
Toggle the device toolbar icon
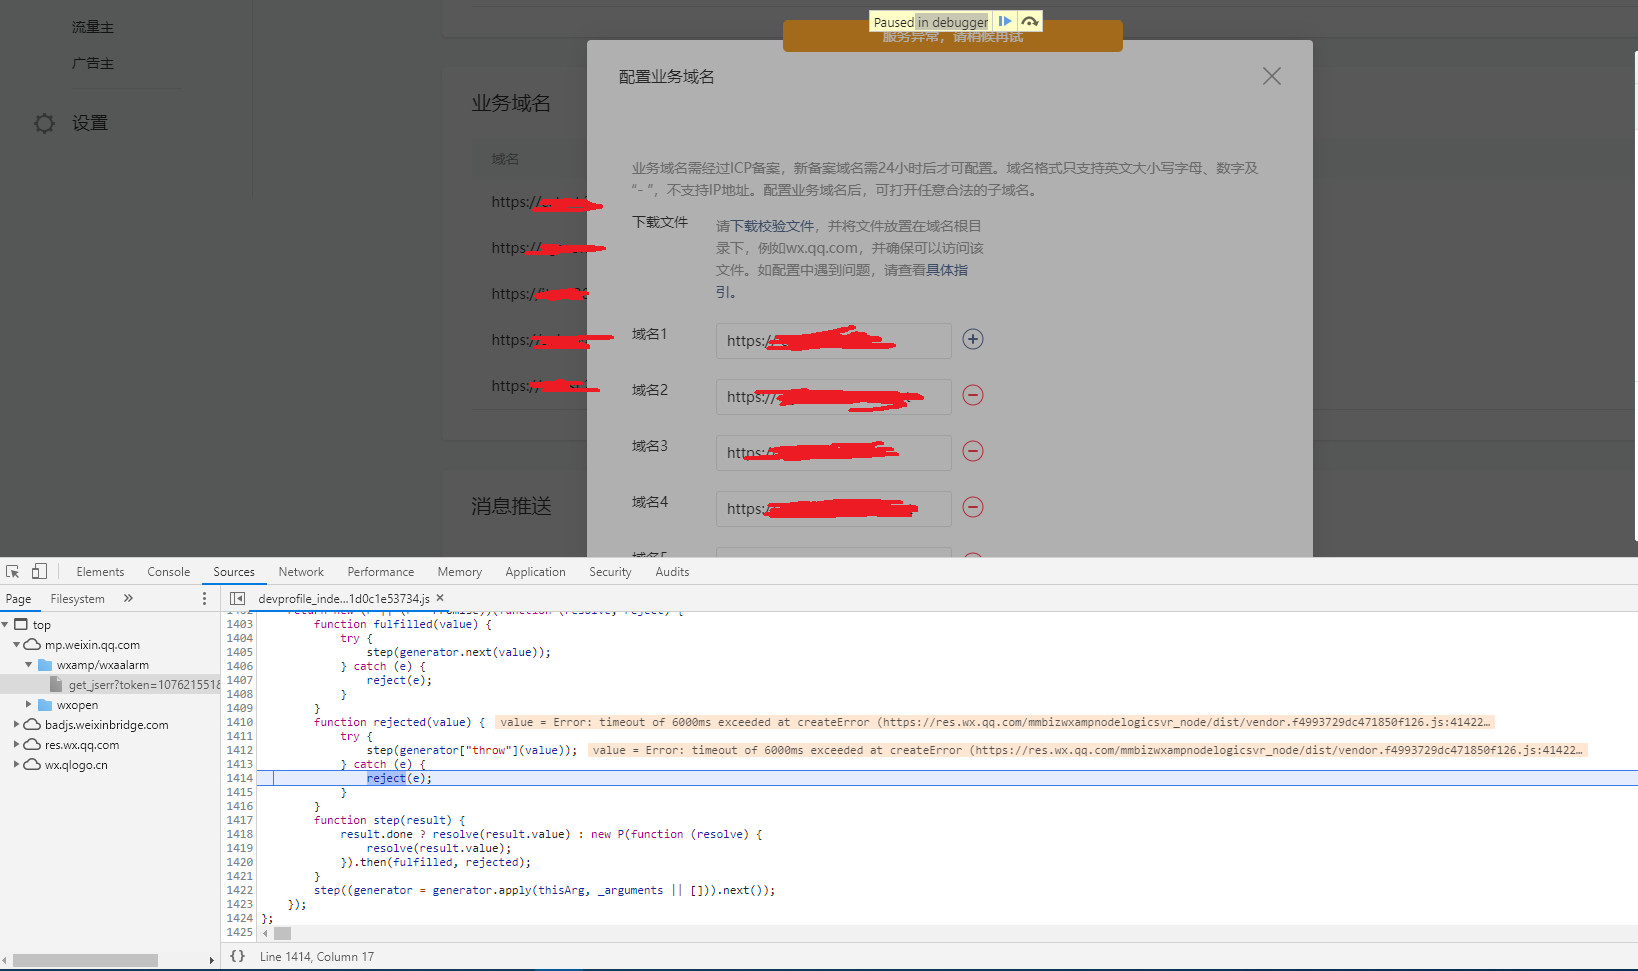pos(39,571)
